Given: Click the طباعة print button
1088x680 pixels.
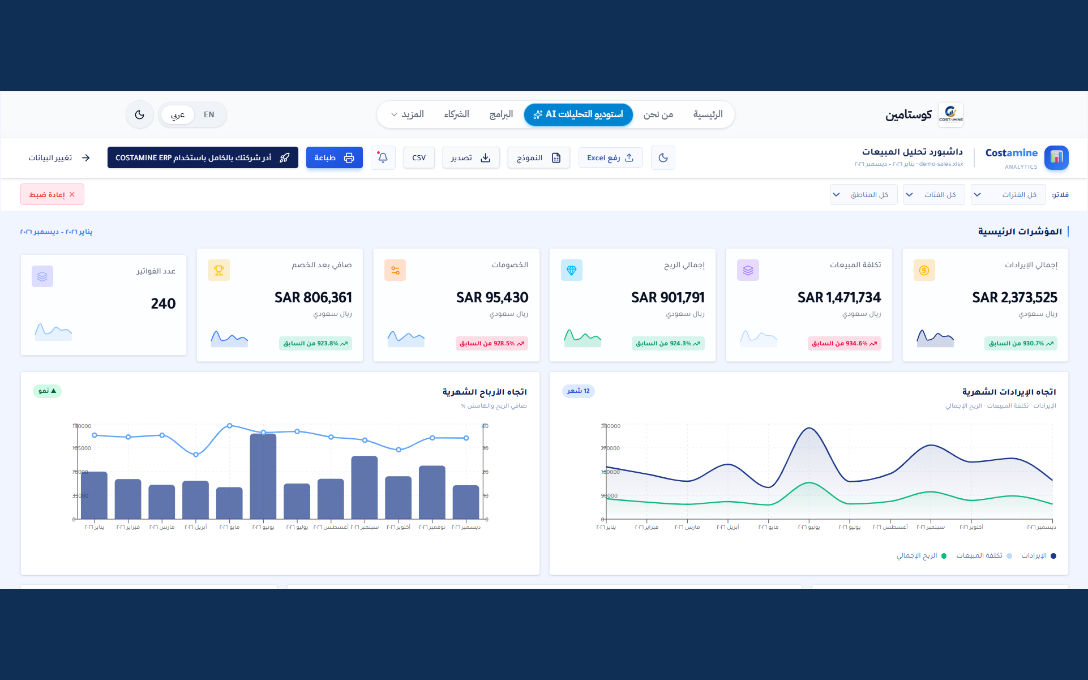Looking at the screenshot, I should pyautogui.click(x=334, y=158).
